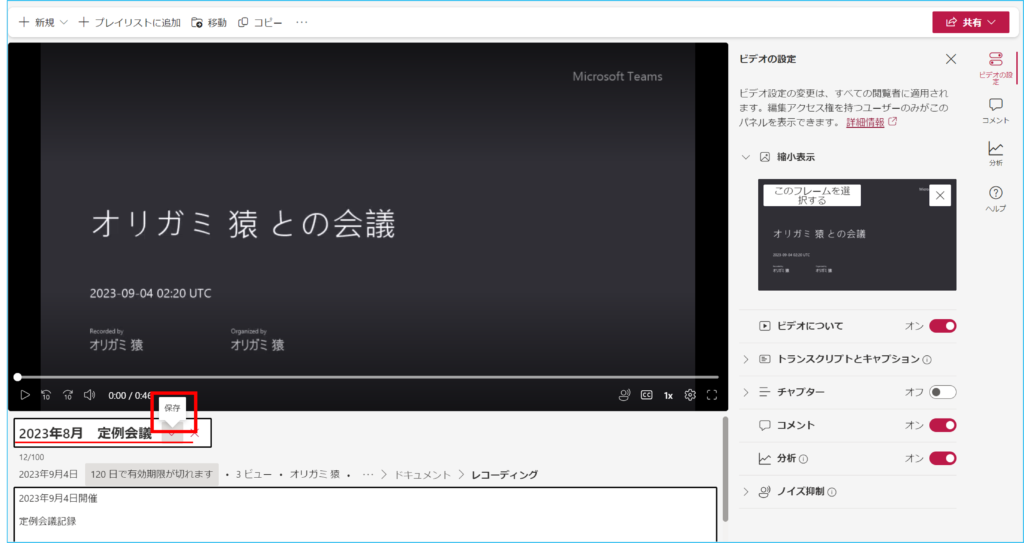This screenshot has width=1024, height=543.
Task: Click the skip back 10 seconds icon
Action: tap(46, 395)
